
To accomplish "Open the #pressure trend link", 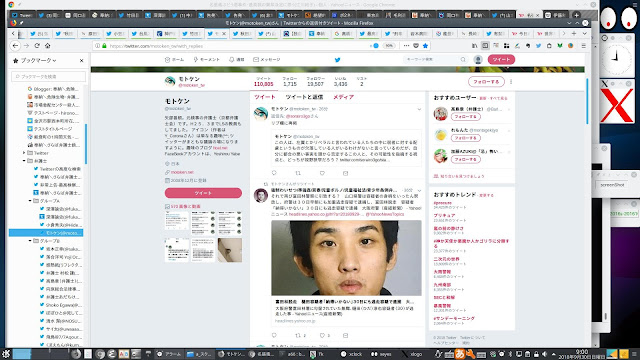I will 442,203.
